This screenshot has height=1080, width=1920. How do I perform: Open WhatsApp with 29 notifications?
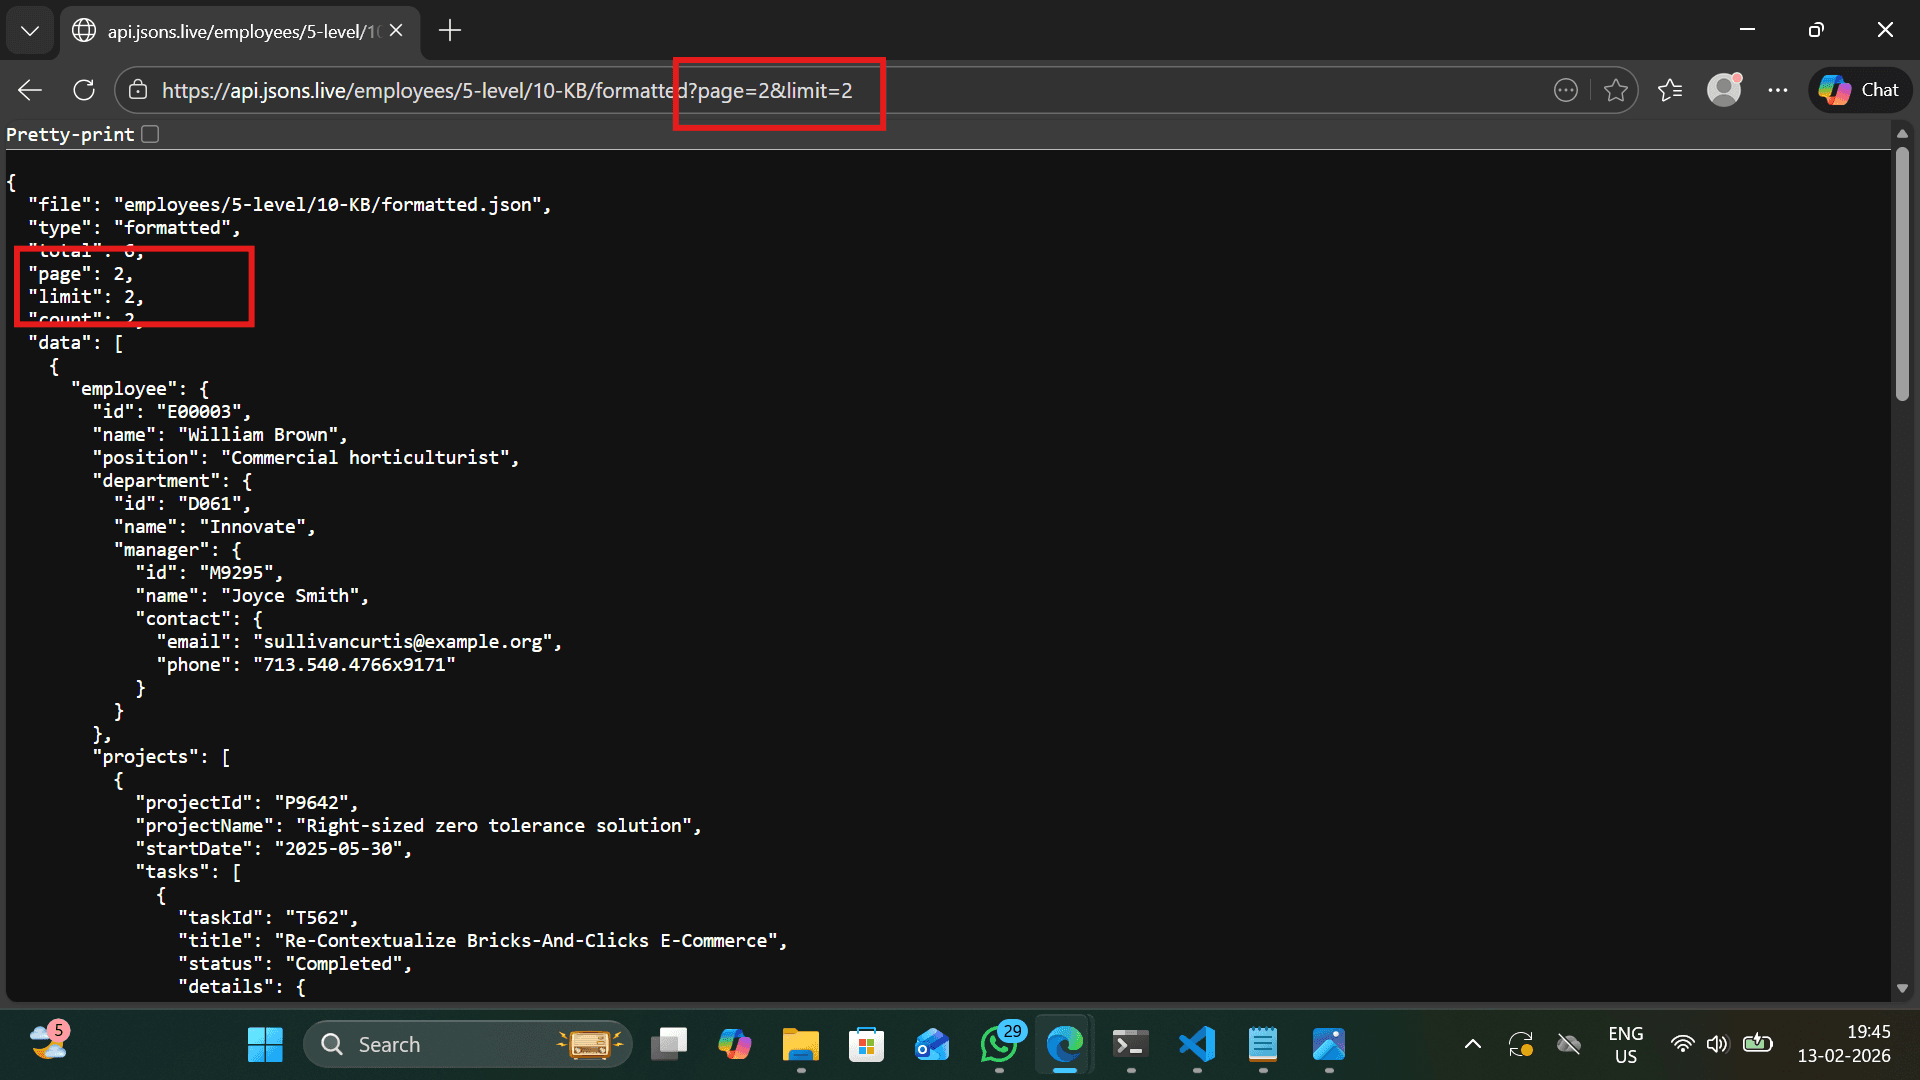[1000, 1043]
